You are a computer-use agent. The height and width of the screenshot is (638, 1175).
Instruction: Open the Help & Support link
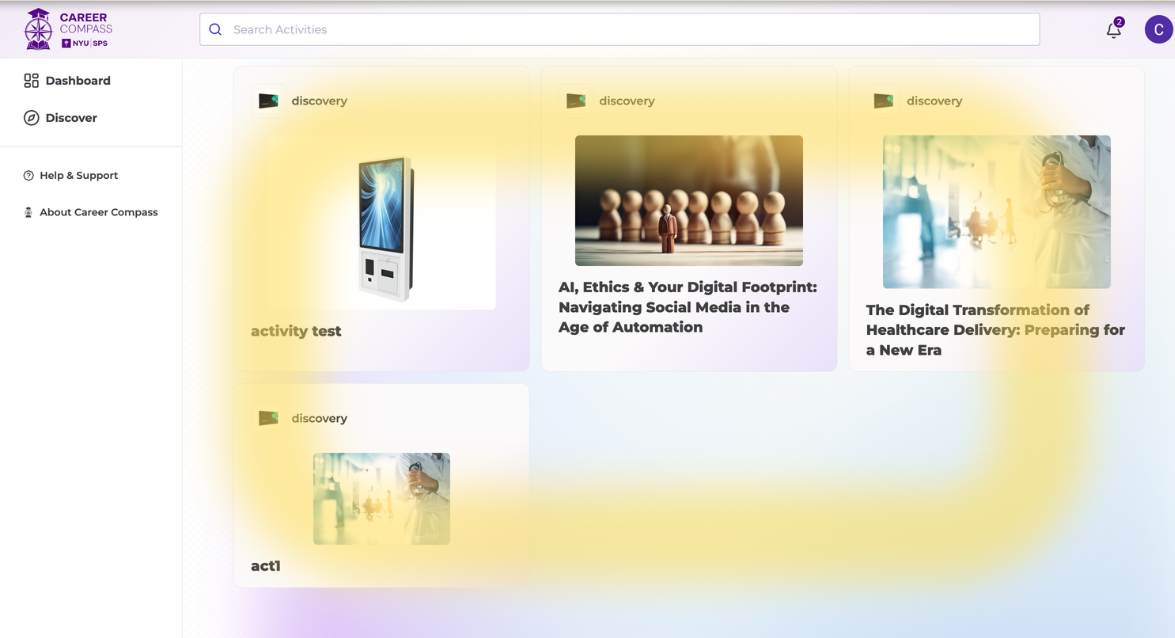coord(78,175)
